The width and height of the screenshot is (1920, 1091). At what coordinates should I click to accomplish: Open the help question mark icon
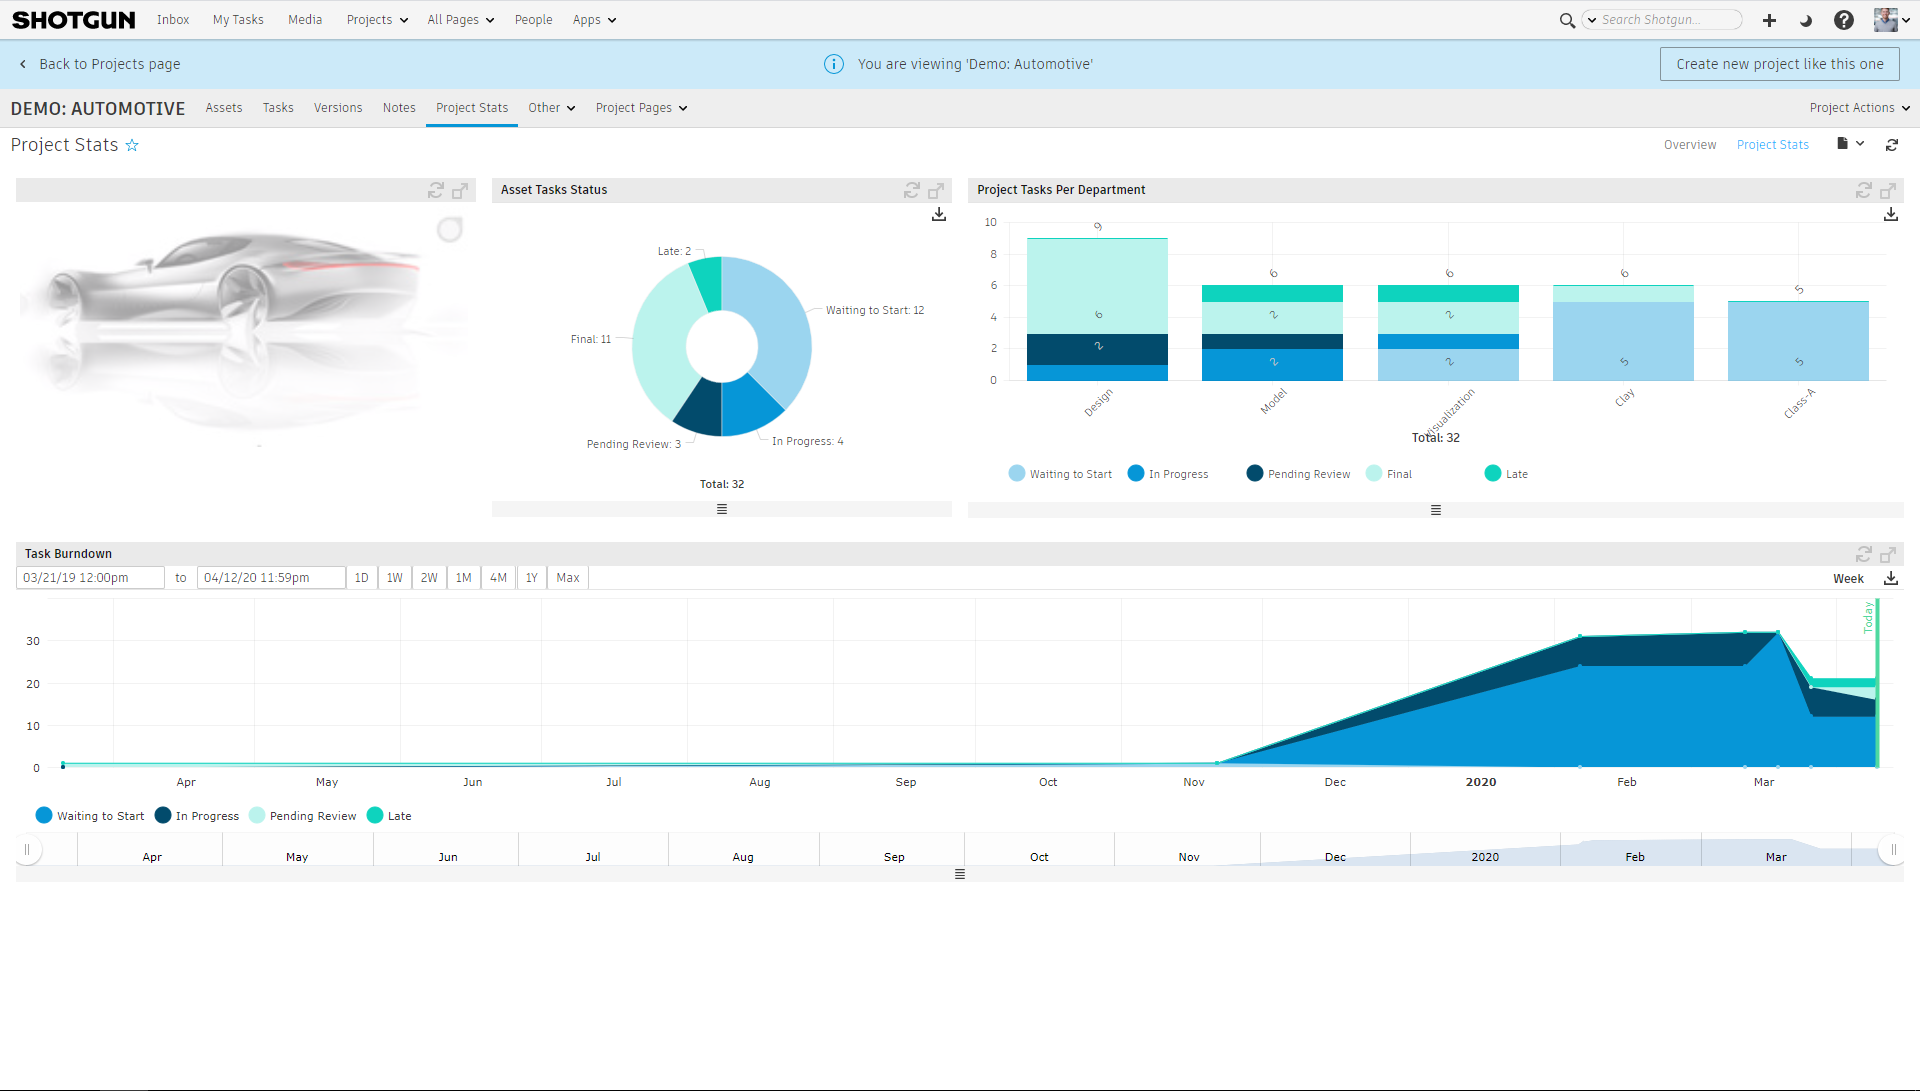click(1844, 20)
